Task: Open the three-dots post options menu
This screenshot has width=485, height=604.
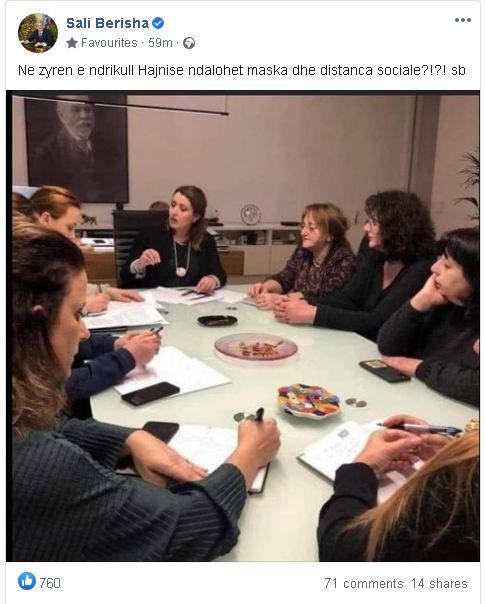Action: click(463, 20)
